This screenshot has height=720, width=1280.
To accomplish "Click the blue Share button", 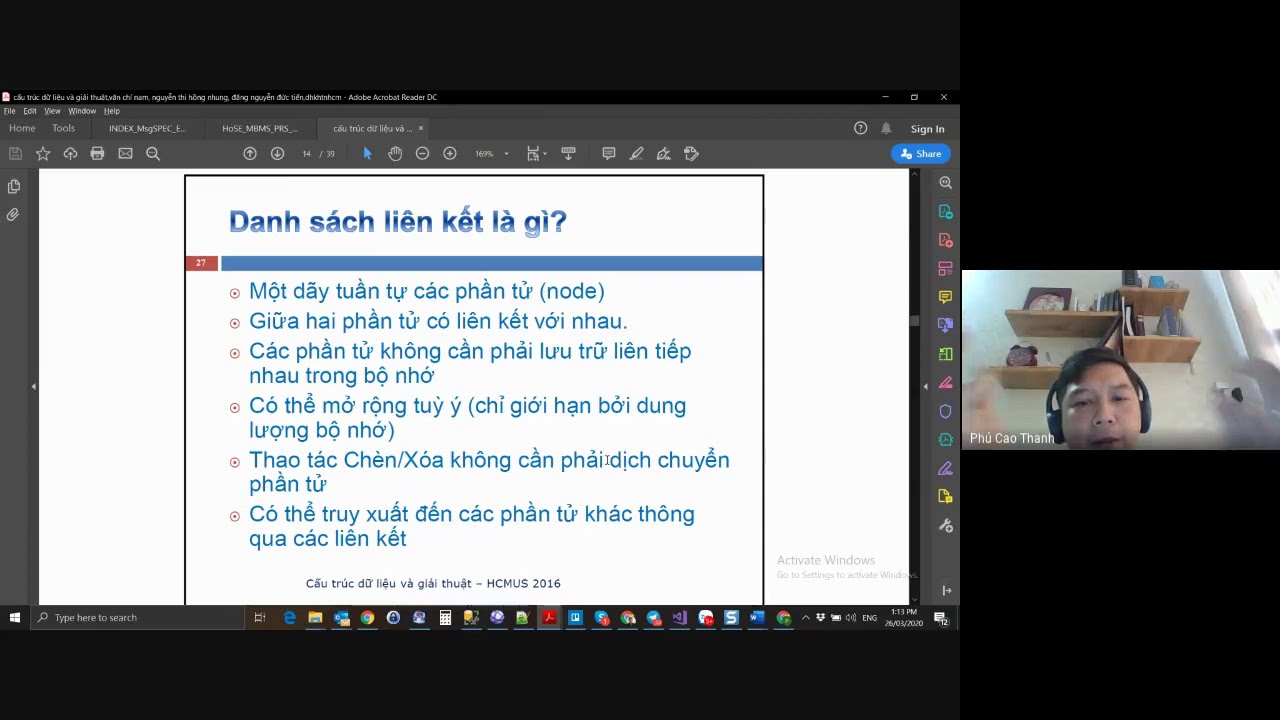I will pos(920,153).
